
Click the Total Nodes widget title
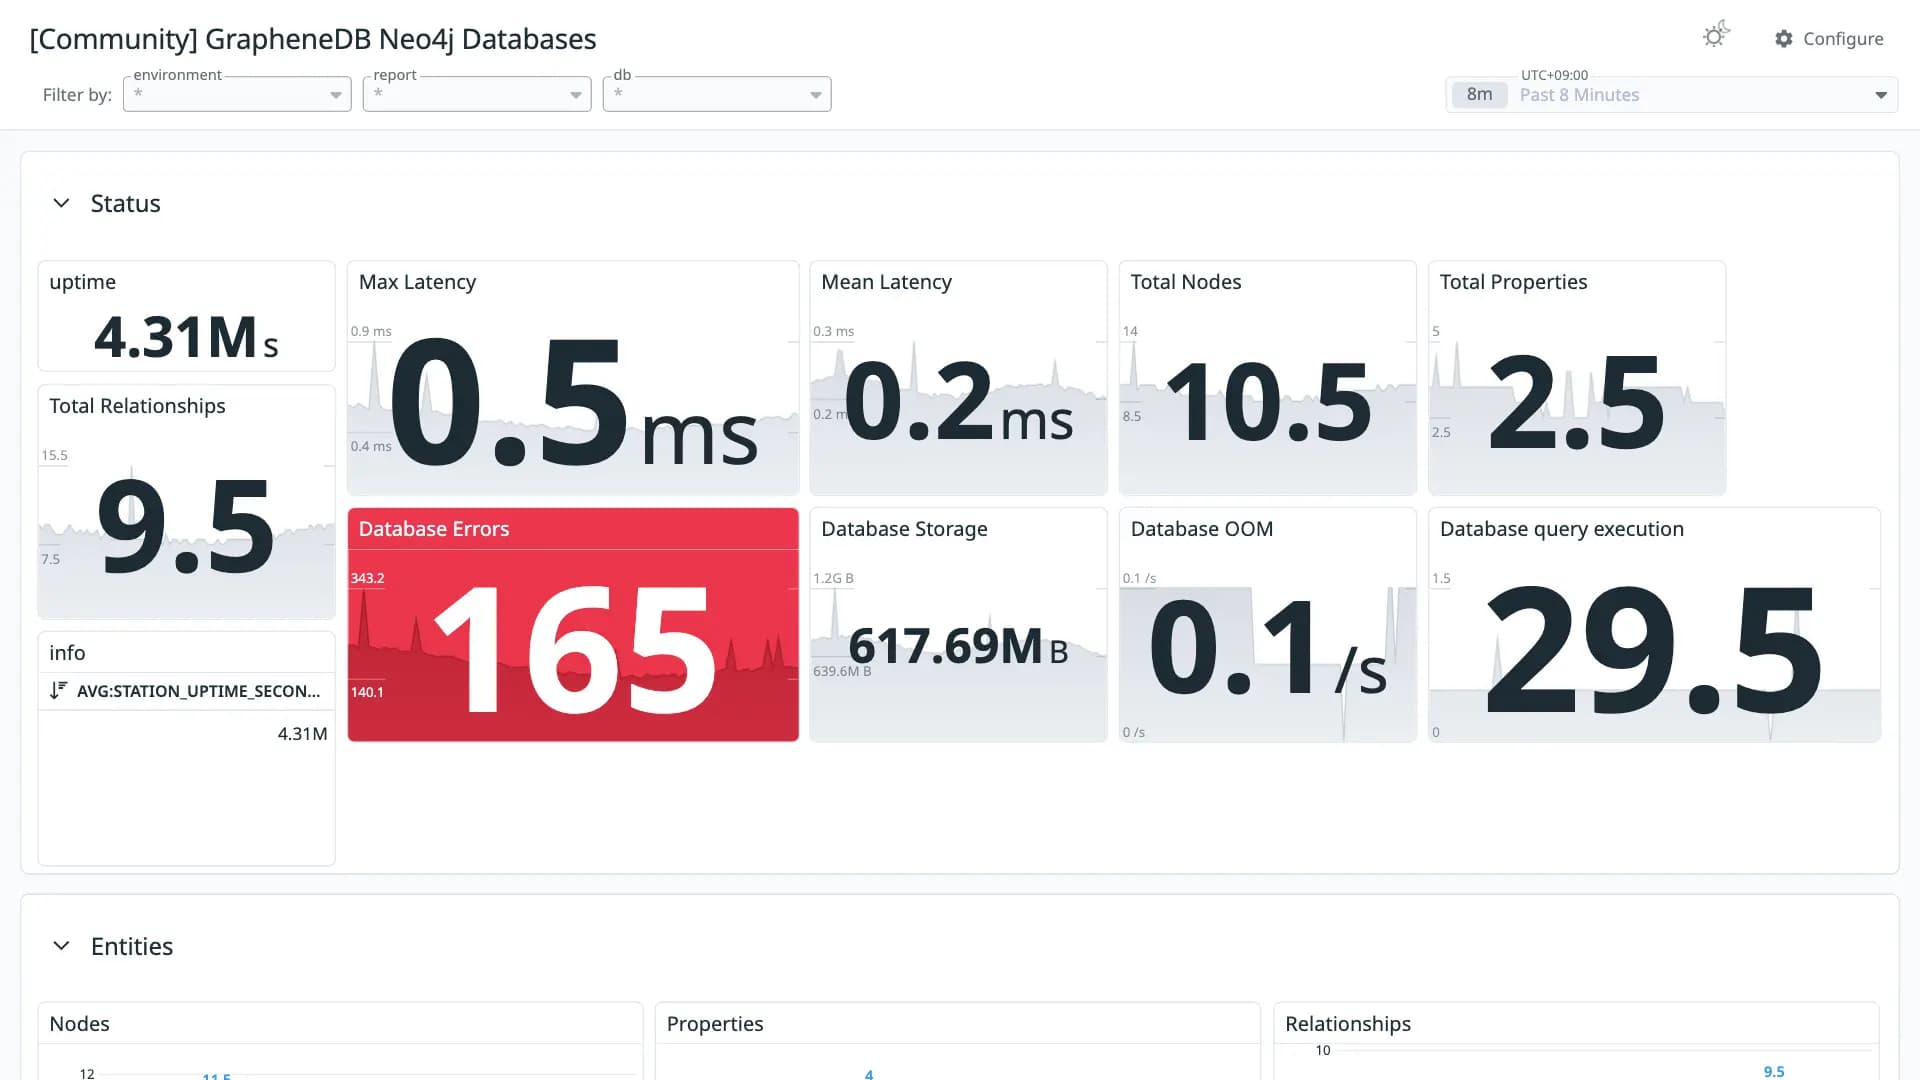1185,282
